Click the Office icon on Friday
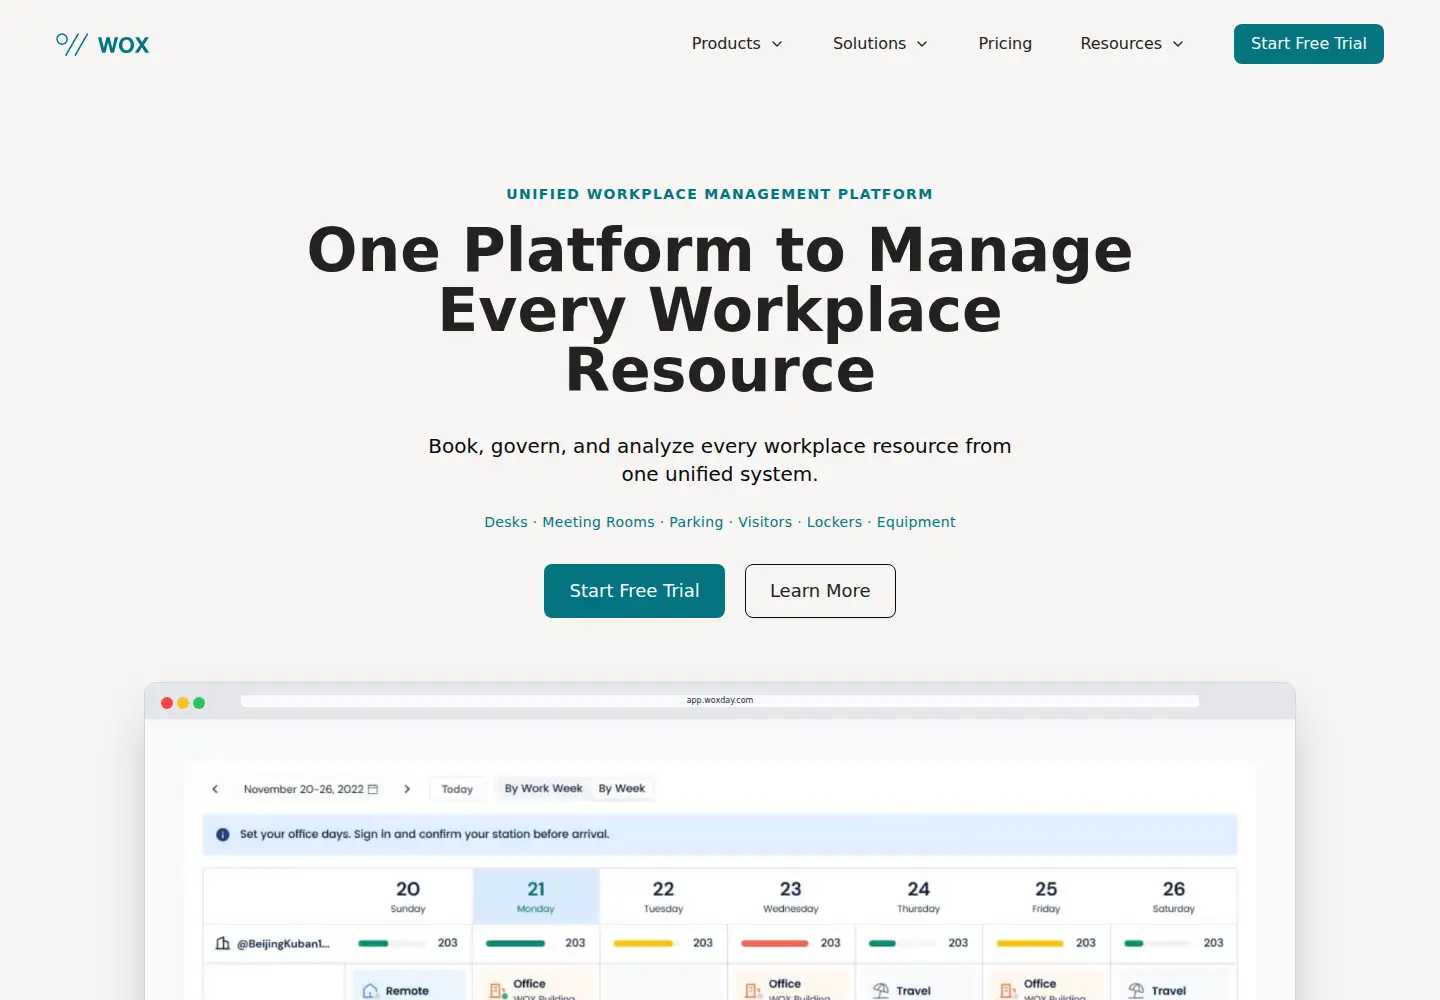This screenshot has height=1000, width=1440. (x=1008, y=991)
